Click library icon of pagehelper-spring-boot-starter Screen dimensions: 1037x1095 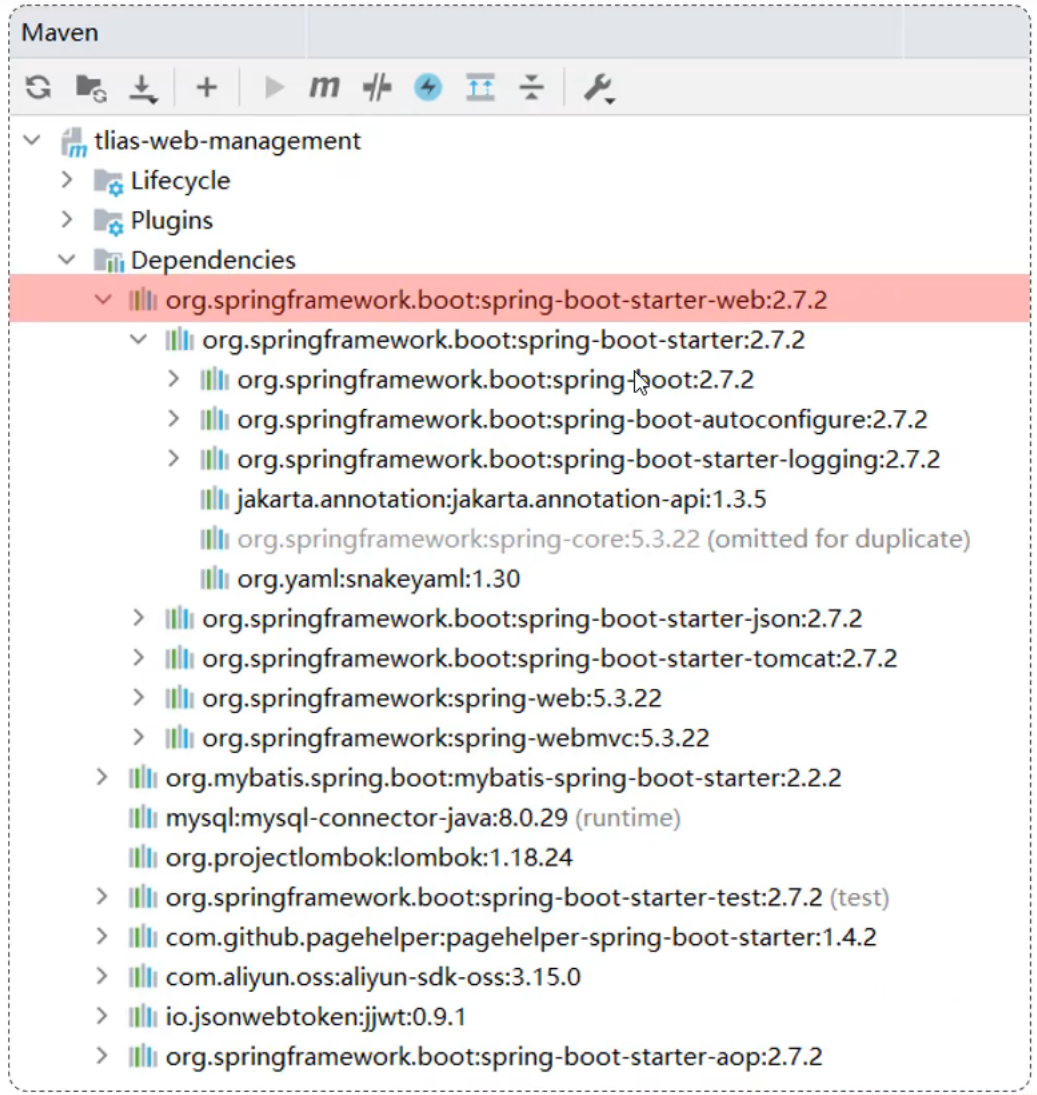[142, 936]
